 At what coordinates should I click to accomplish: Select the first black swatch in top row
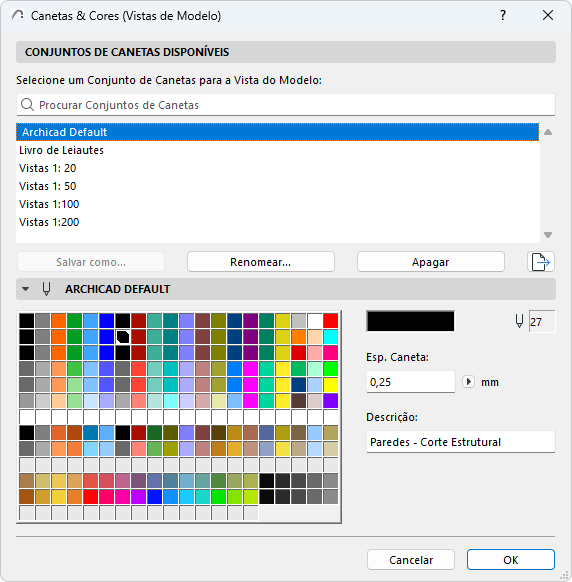pyautogui.click(x=27, y=321)
